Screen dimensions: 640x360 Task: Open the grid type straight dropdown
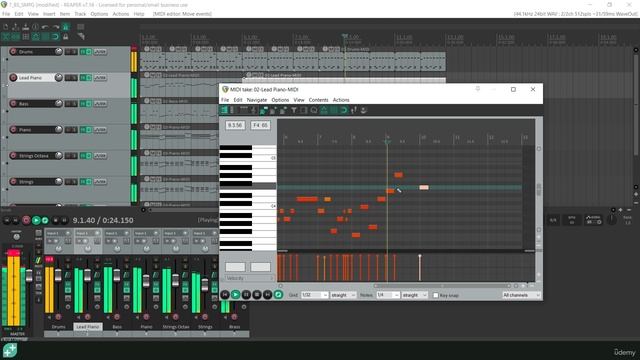343,295
